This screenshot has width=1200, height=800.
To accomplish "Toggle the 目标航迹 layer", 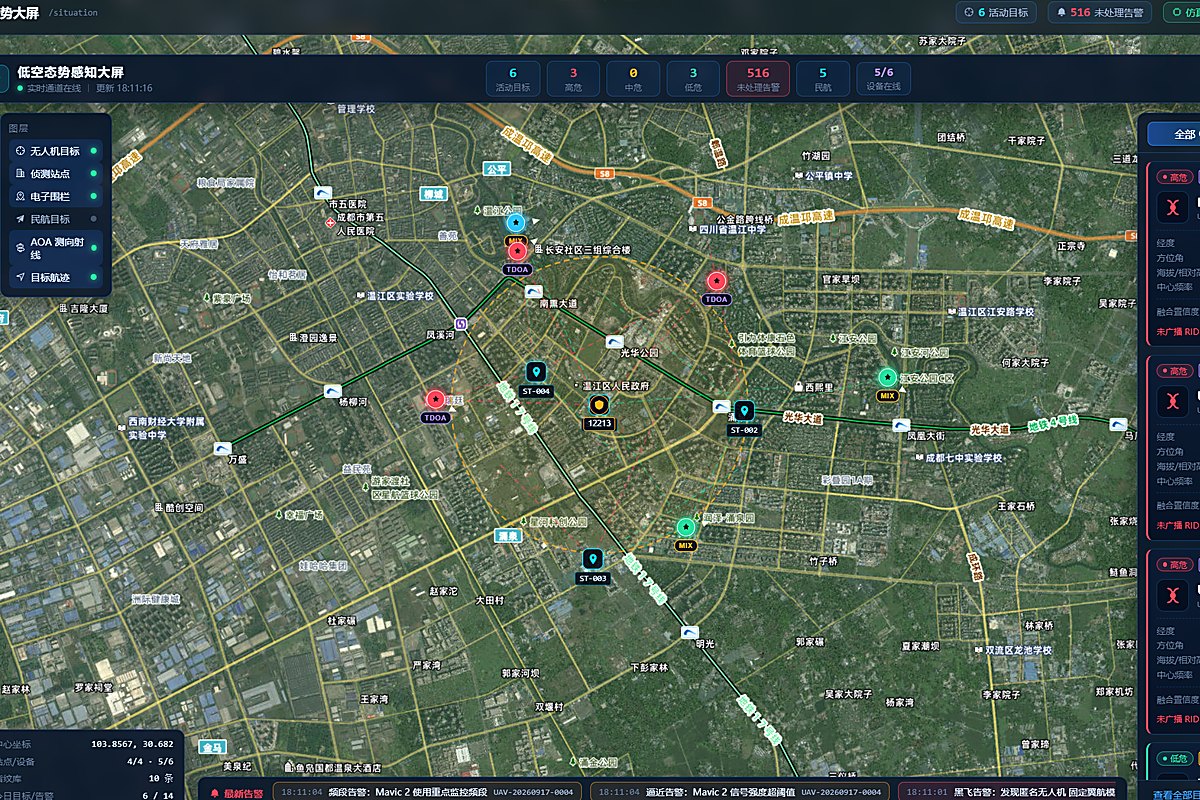I will pyautogui.click(x=56, y=277).
